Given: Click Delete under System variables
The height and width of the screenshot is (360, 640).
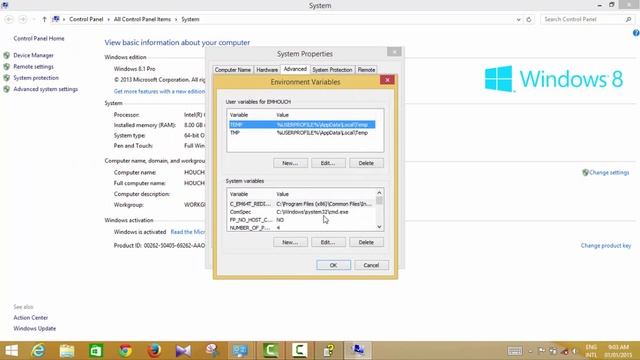Looking at the screenshot, I should (x=366, y=242).
